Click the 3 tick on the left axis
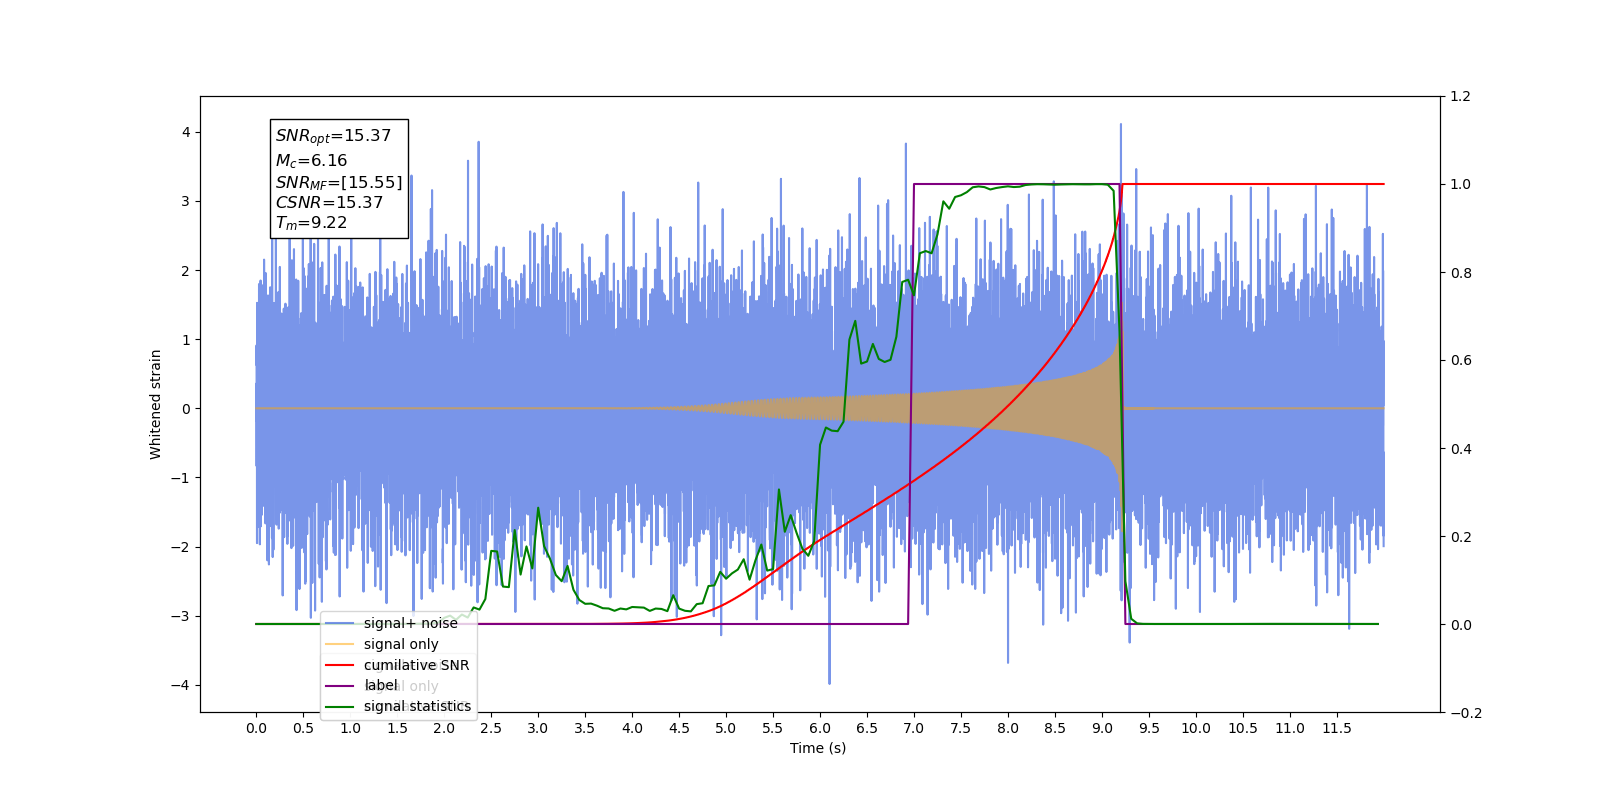This screenshot has height=800, width=1600. pyautogui.click(x=186, y=201)
